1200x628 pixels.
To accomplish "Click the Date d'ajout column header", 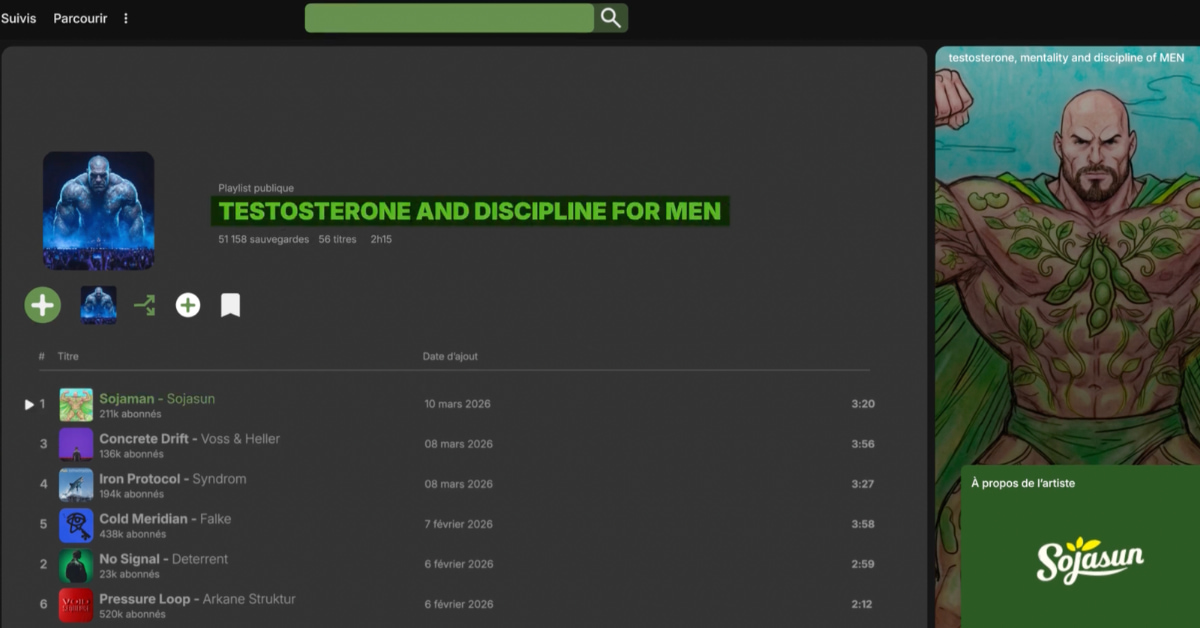I will click(x=450, y=356).
